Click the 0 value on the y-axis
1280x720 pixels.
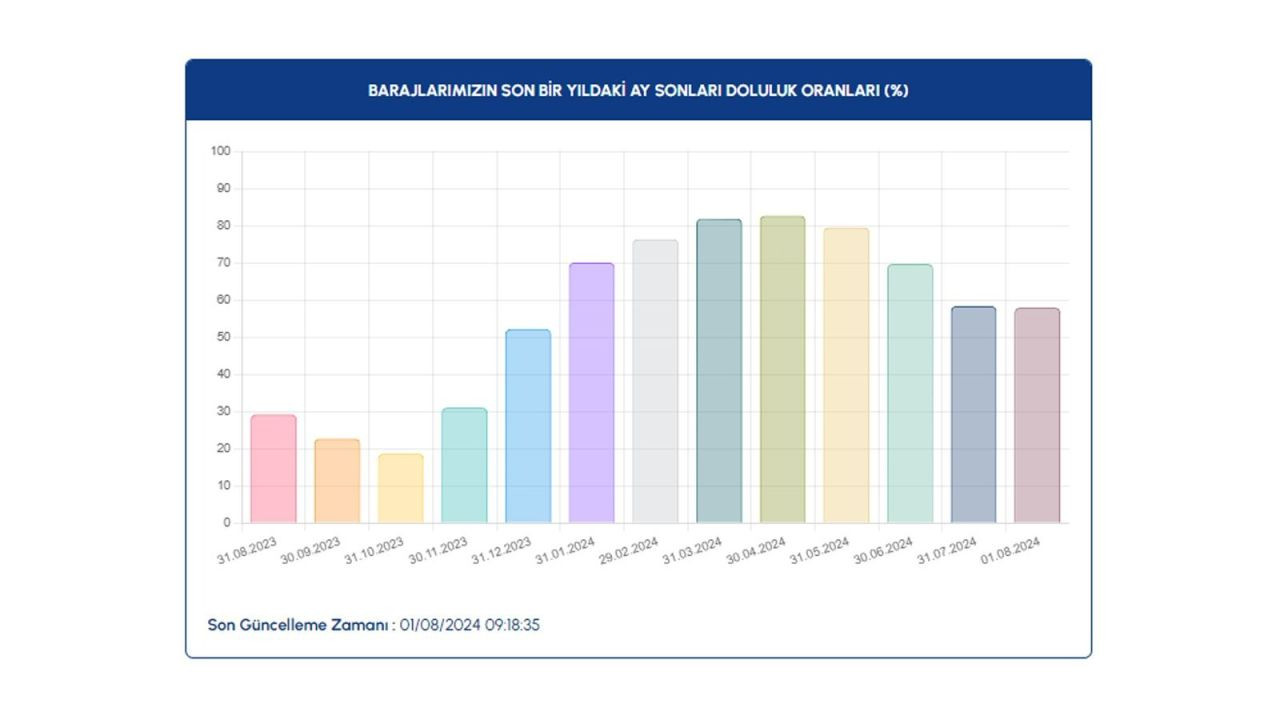tap(227, 523)
